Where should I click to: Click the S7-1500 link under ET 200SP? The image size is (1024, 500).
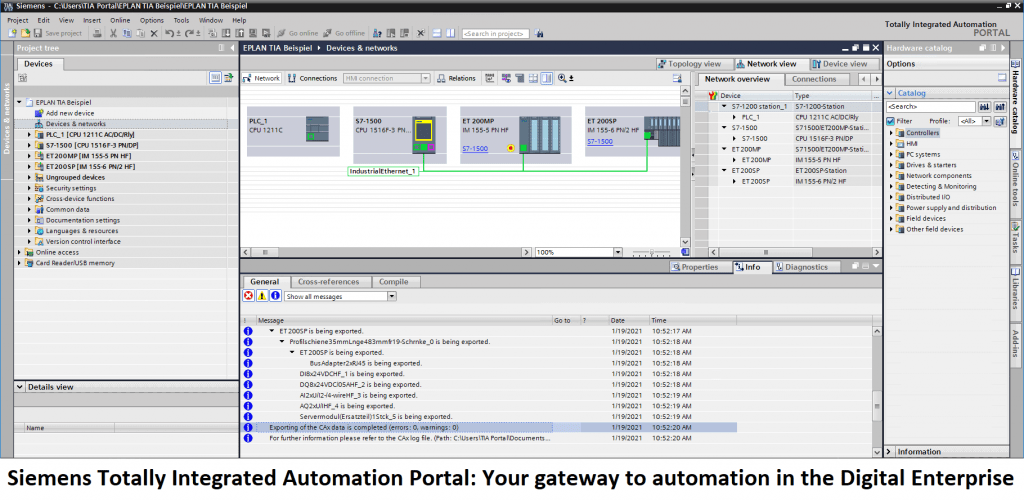[x=600, y=142]
